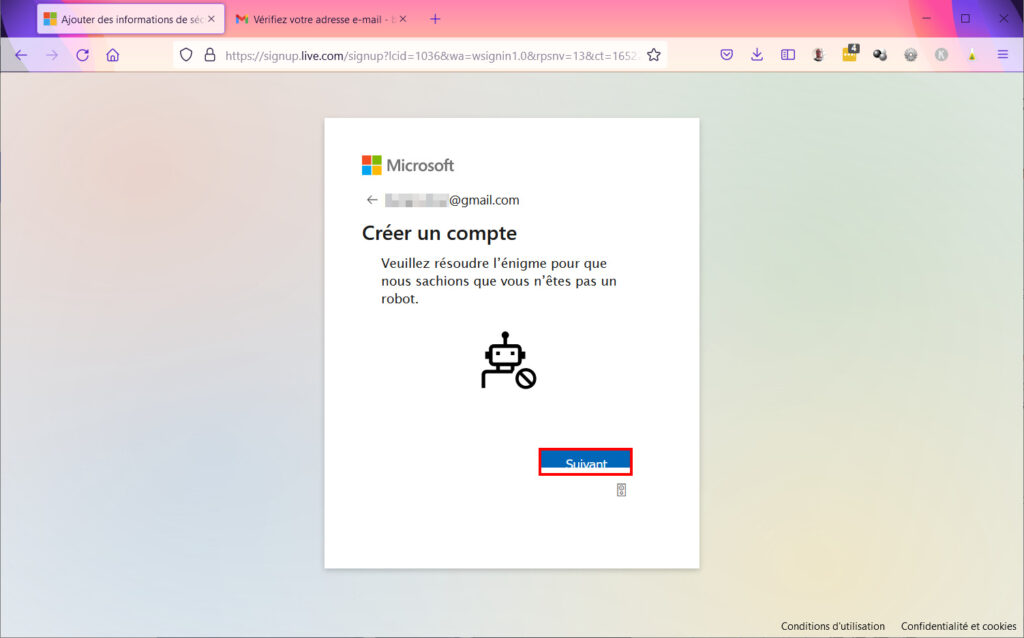This screenshot has width=1024, height=638.
Task: Reload the current page
Action: 82,56
